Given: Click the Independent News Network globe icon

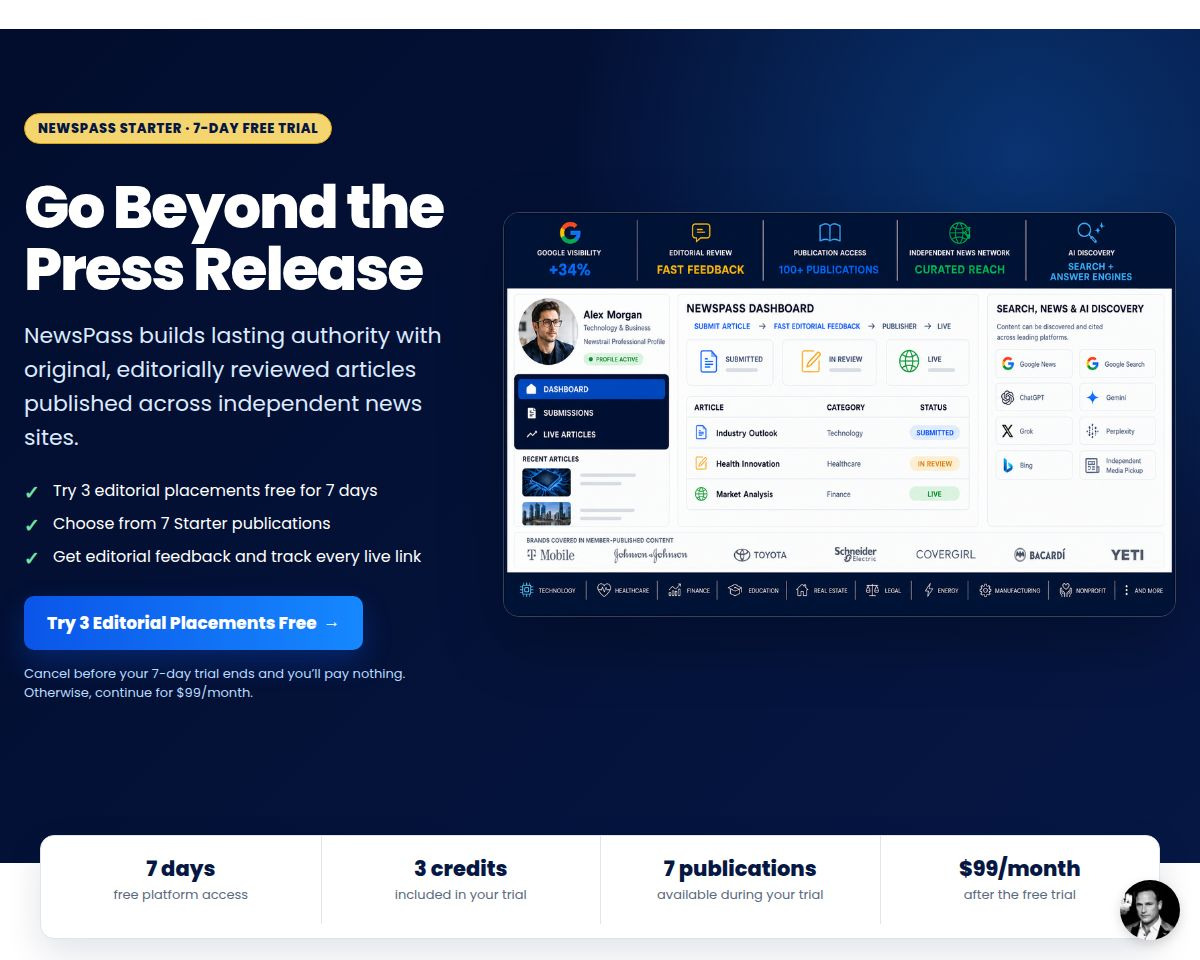Looking at the screenshot, I should tap(960, 233).
